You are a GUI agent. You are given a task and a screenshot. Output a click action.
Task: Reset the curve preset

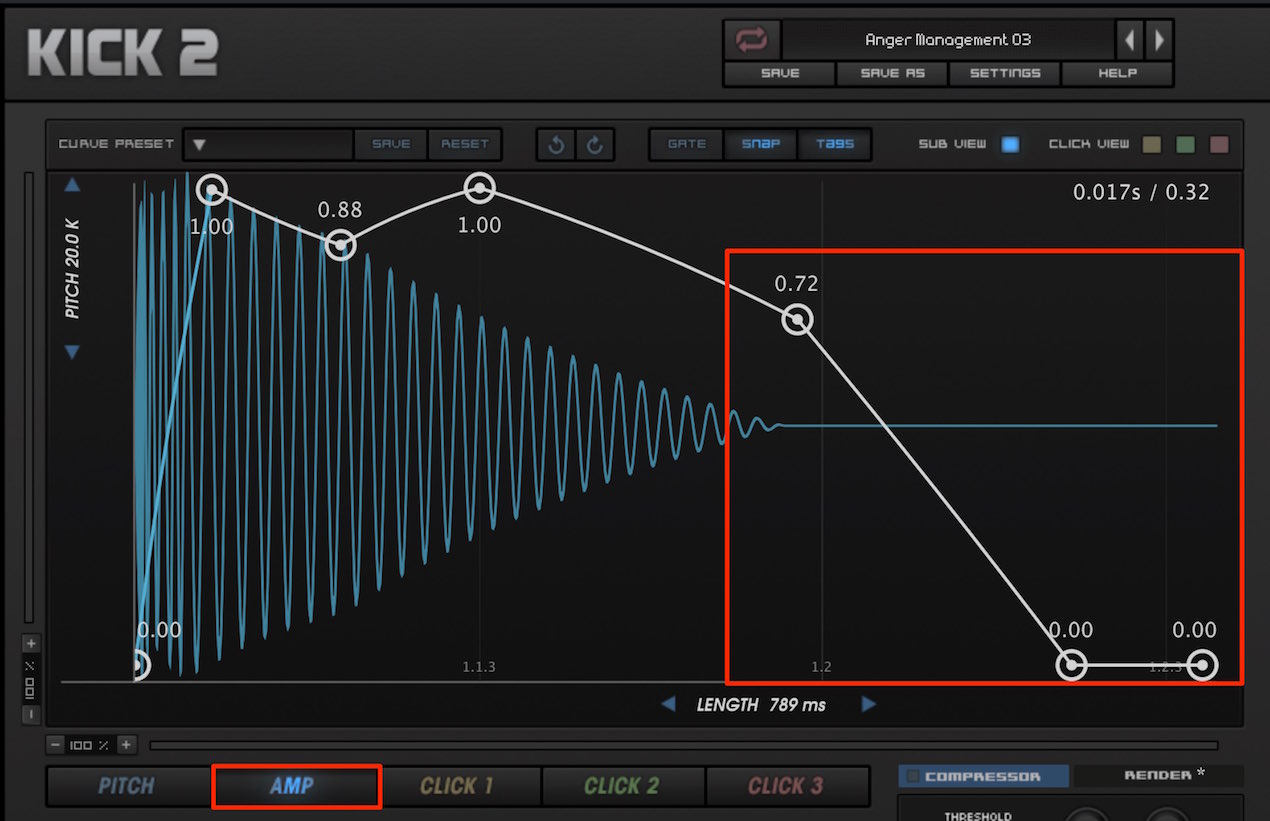[x=465, y=144]
